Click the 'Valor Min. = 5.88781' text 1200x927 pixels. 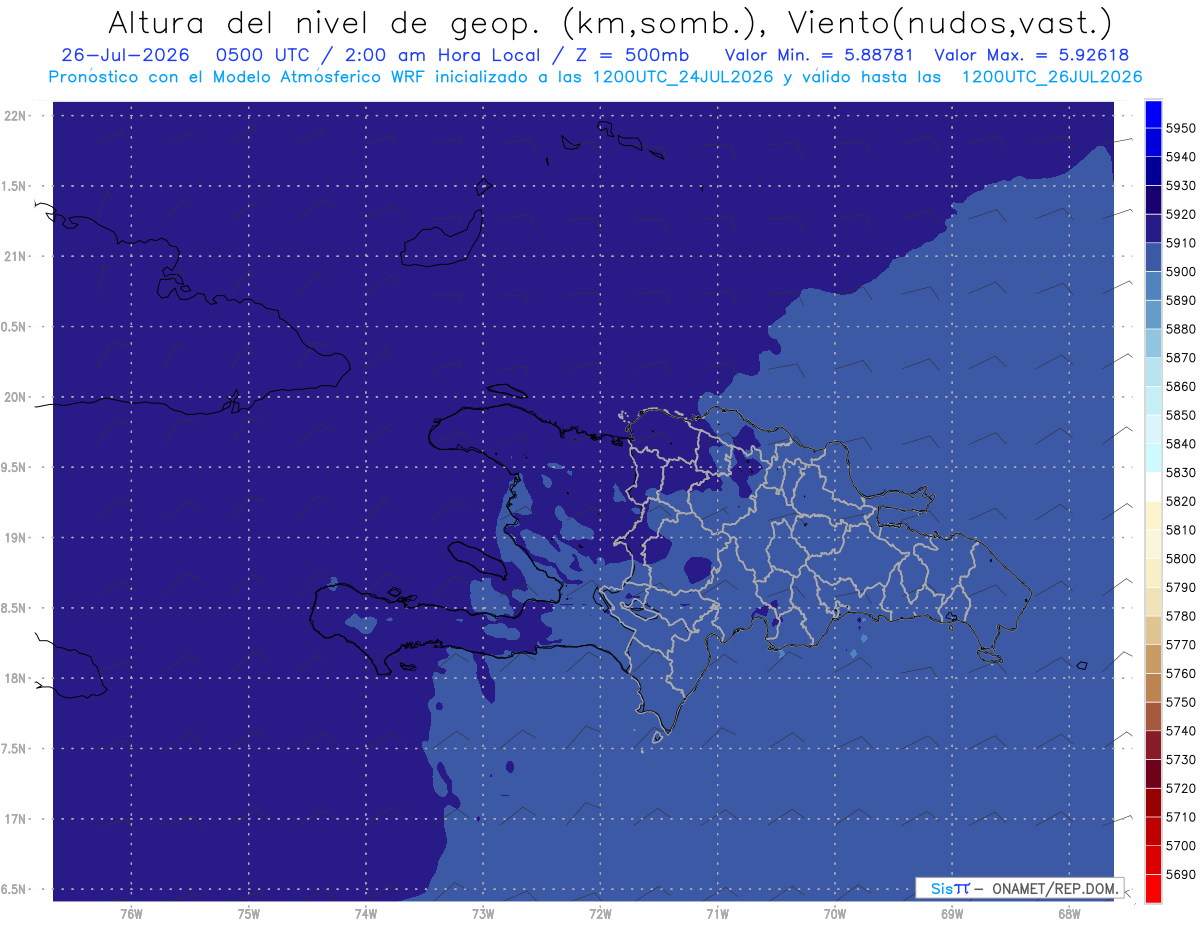coord(821,55)
